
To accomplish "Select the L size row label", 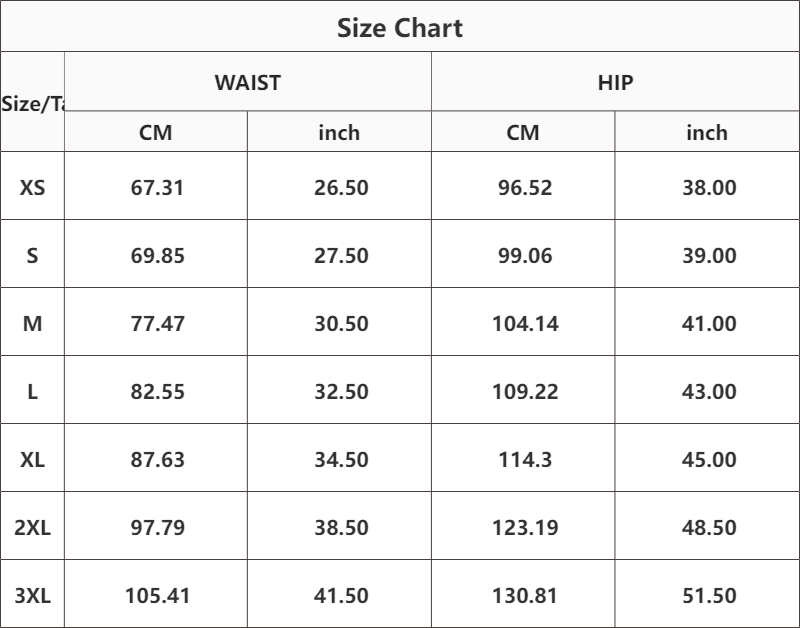I will point(33,391).
